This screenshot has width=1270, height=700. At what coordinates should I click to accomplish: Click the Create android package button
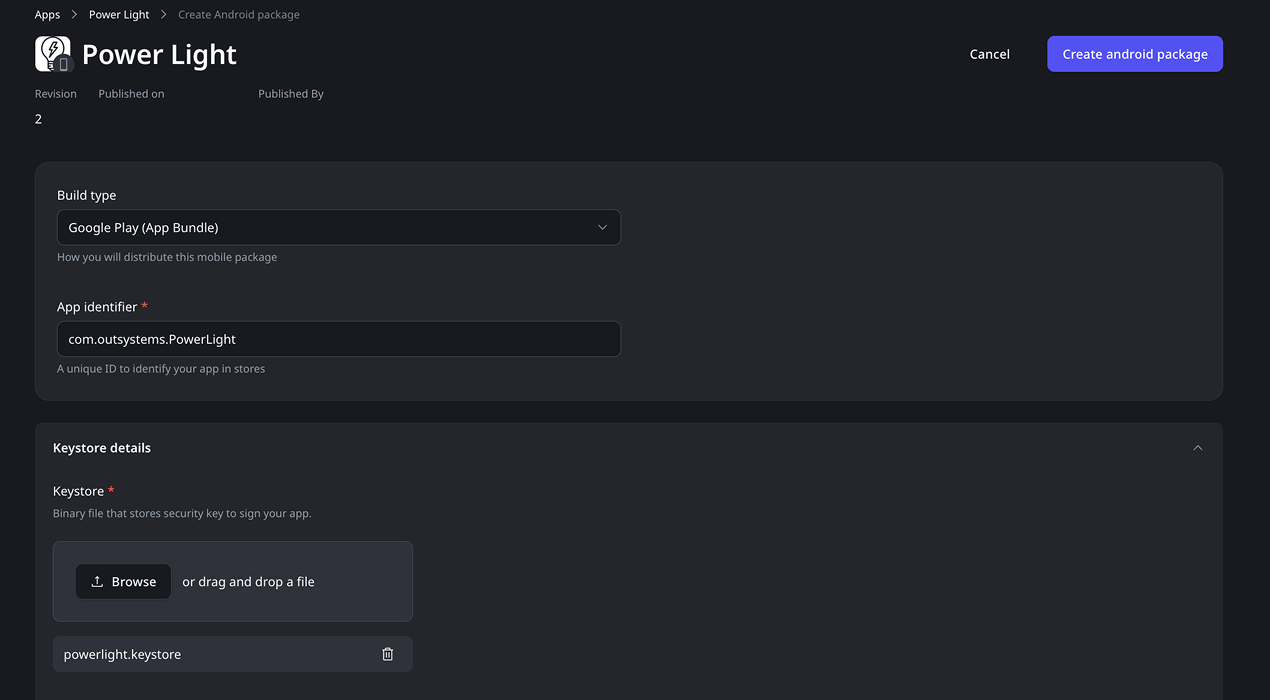[1135, 54]
